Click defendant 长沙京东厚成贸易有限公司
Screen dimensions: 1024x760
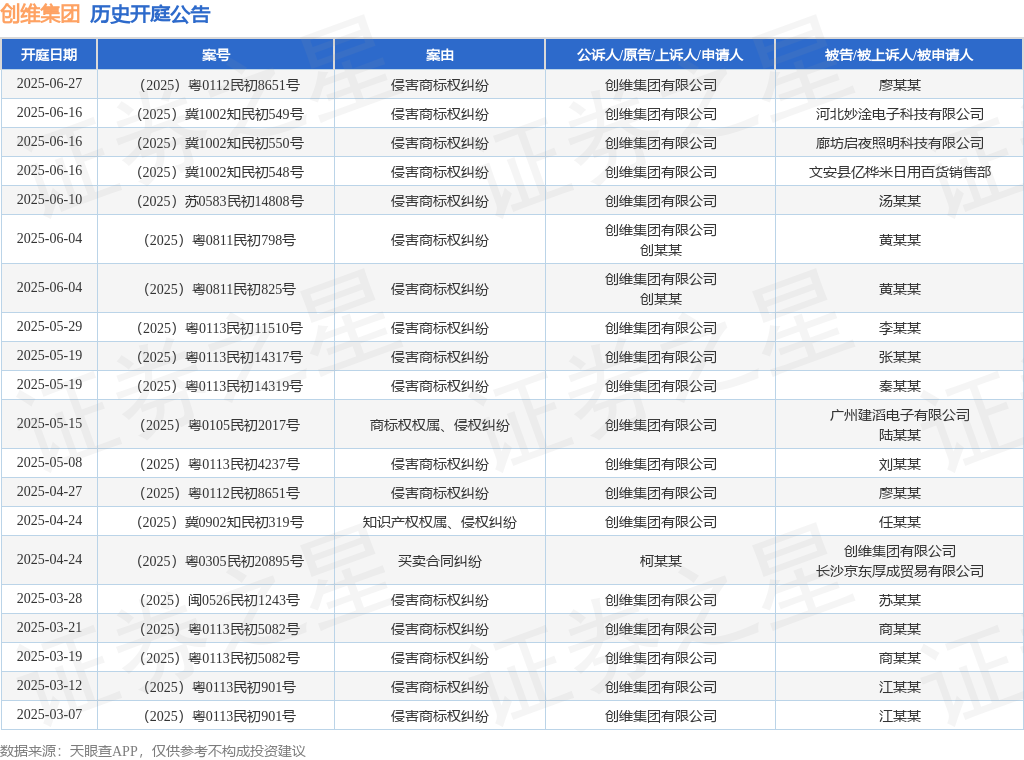[899, 571]
